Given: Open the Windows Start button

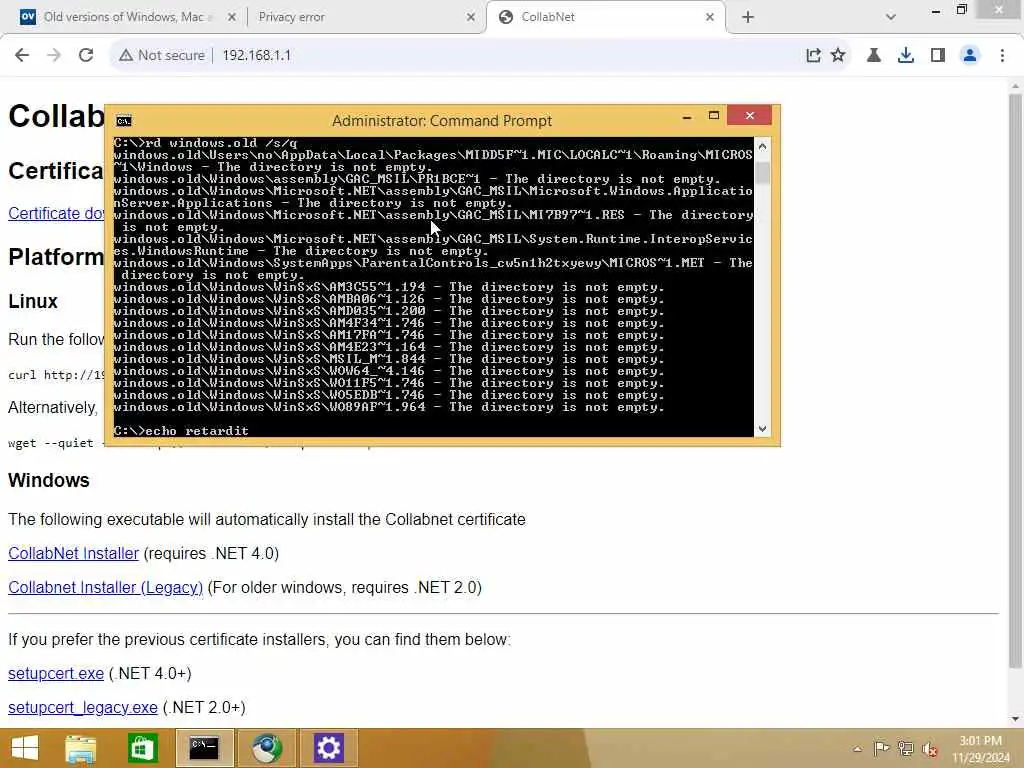Looking at the screenshot, I should click(x=25, y=748).
